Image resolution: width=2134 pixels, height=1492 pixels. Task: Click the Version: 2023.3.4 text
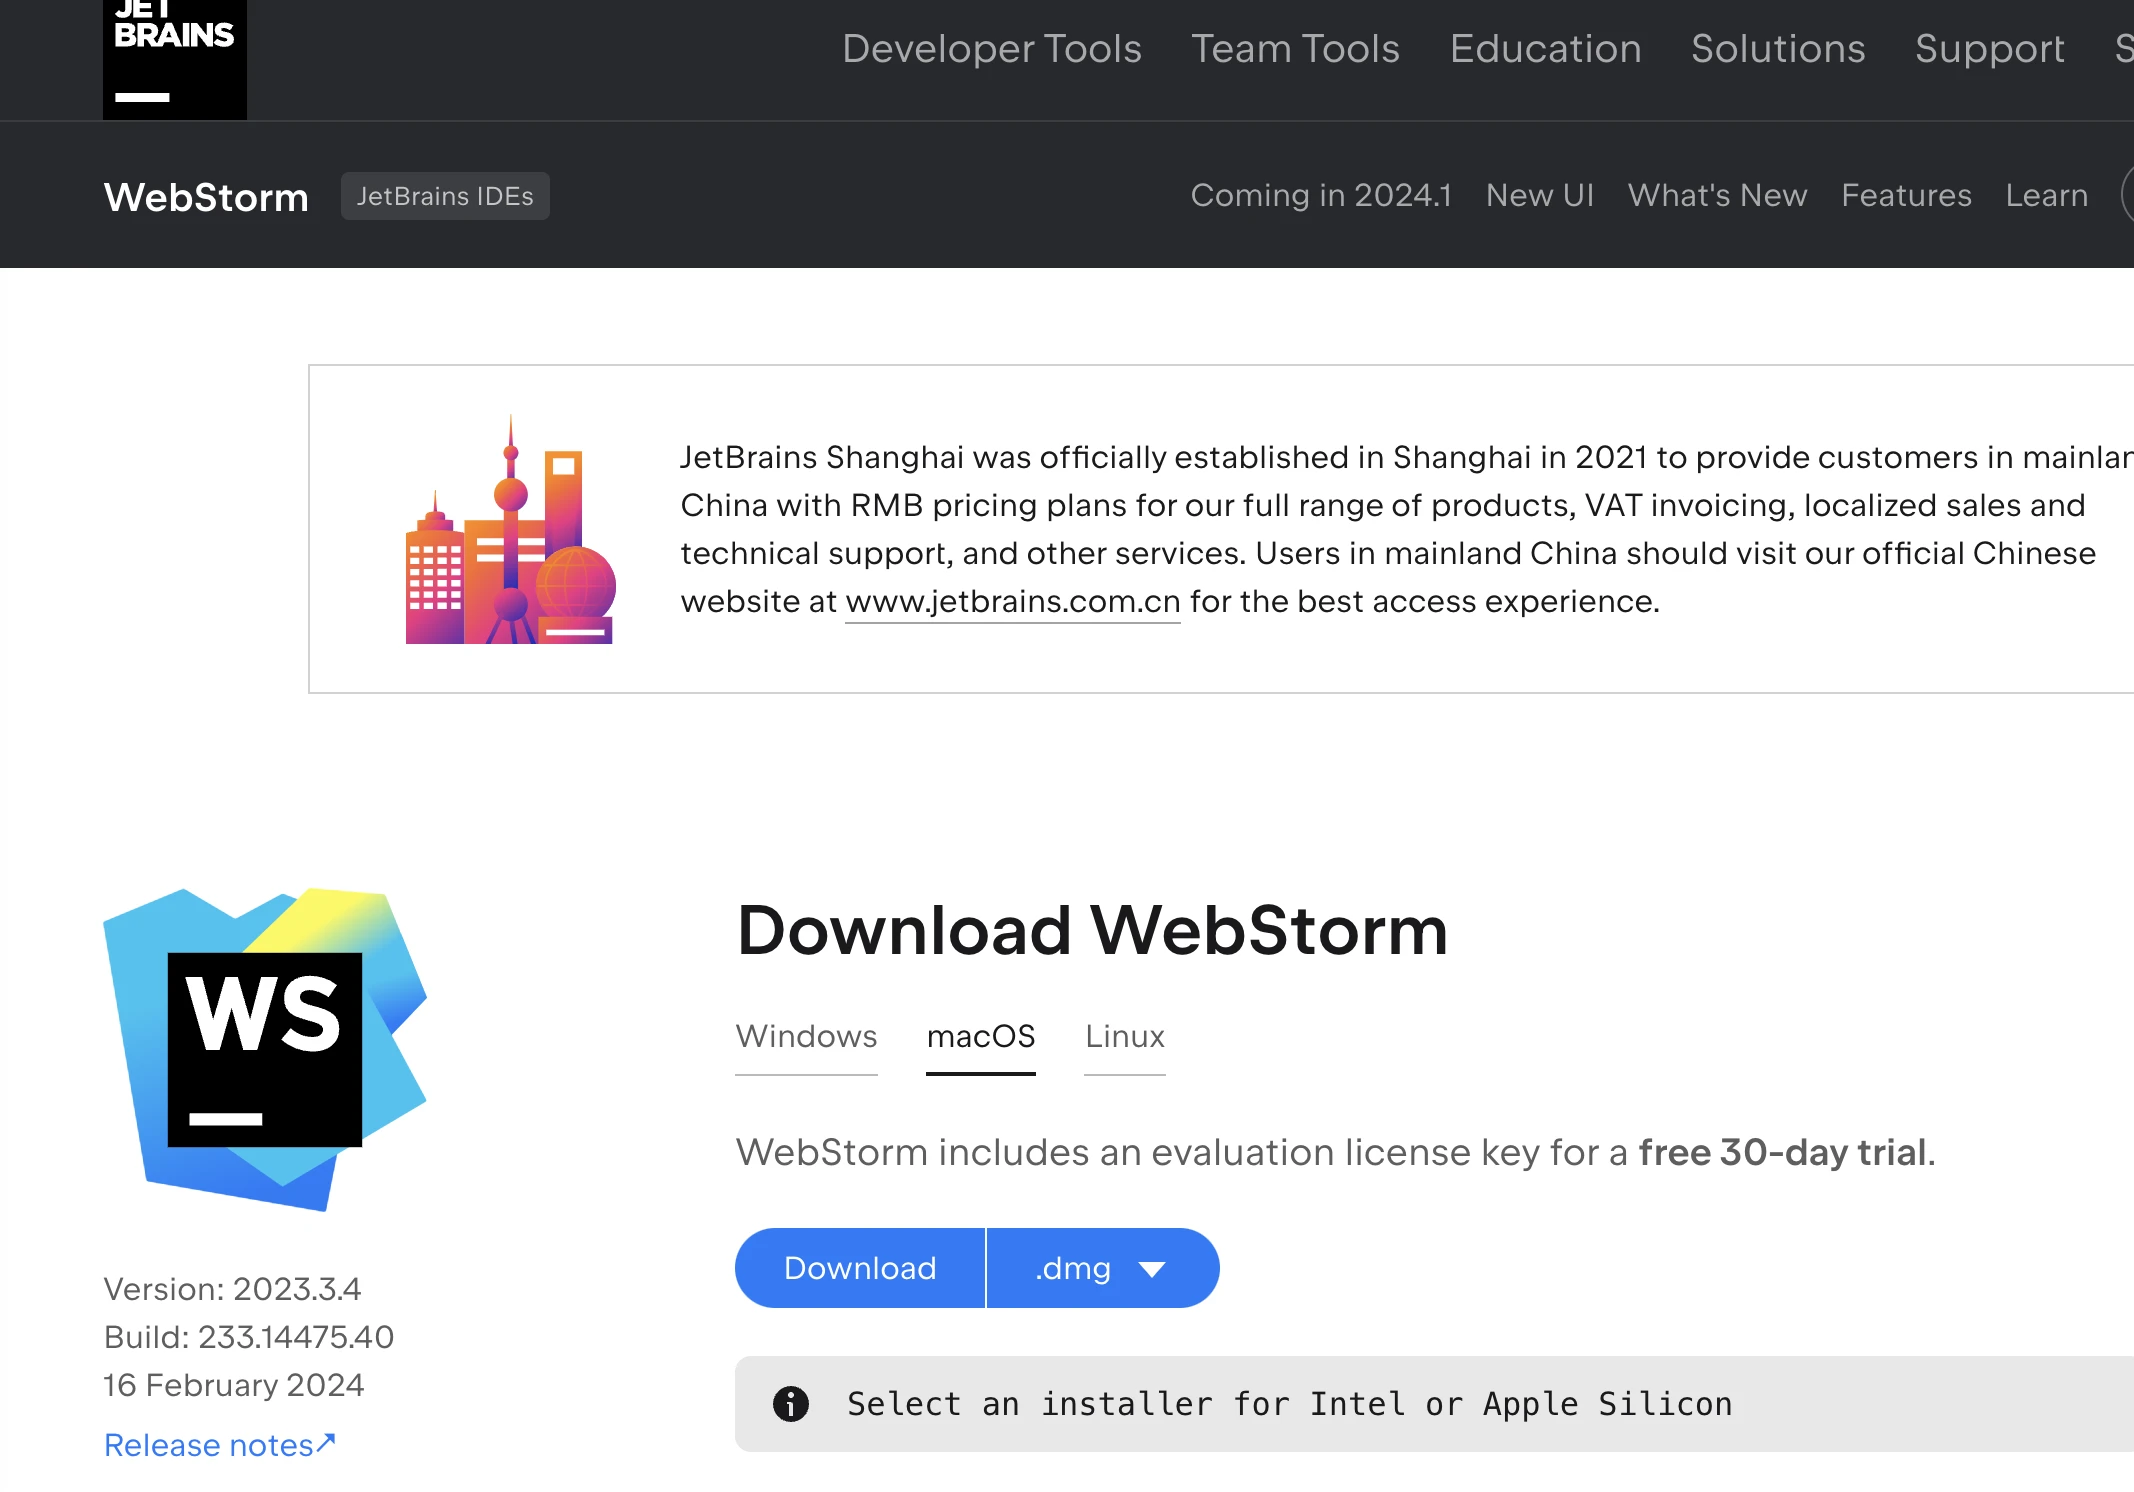point(232,1289)
